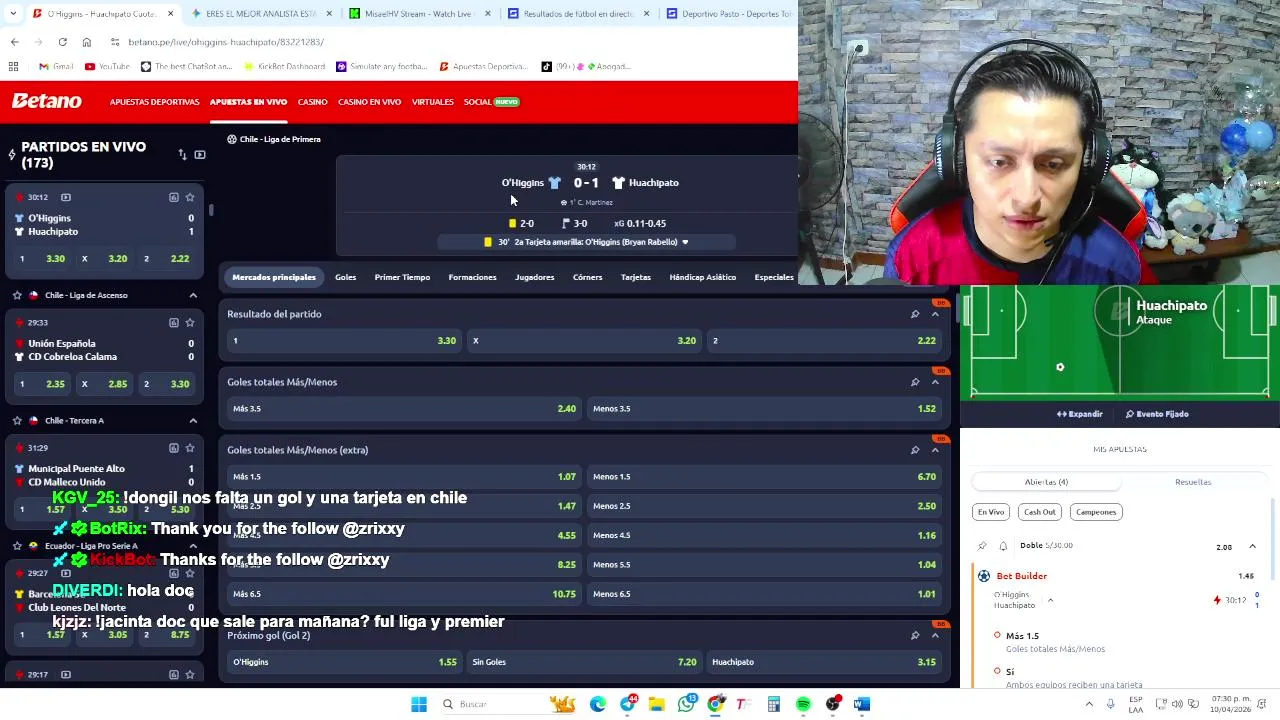Open Apuestas Deportivas in Betano menu
This screenshot has height=720, width=1280.
click(154, 102)
